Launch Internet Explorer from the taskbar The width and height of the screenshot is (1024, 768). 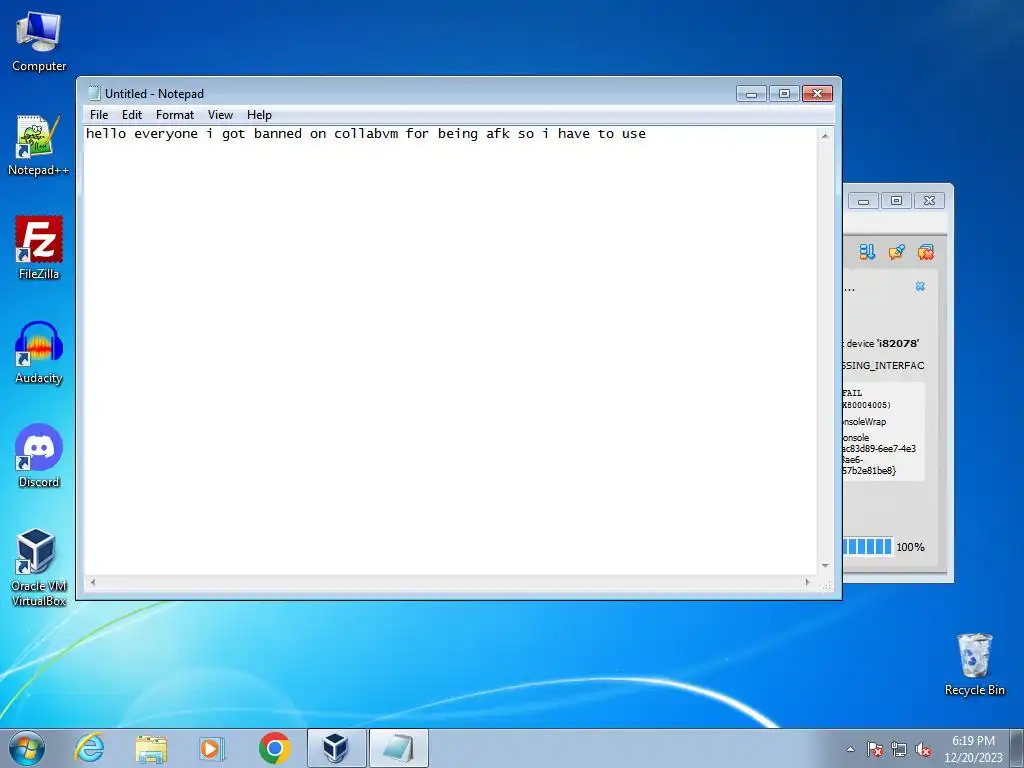click(89, 748)
